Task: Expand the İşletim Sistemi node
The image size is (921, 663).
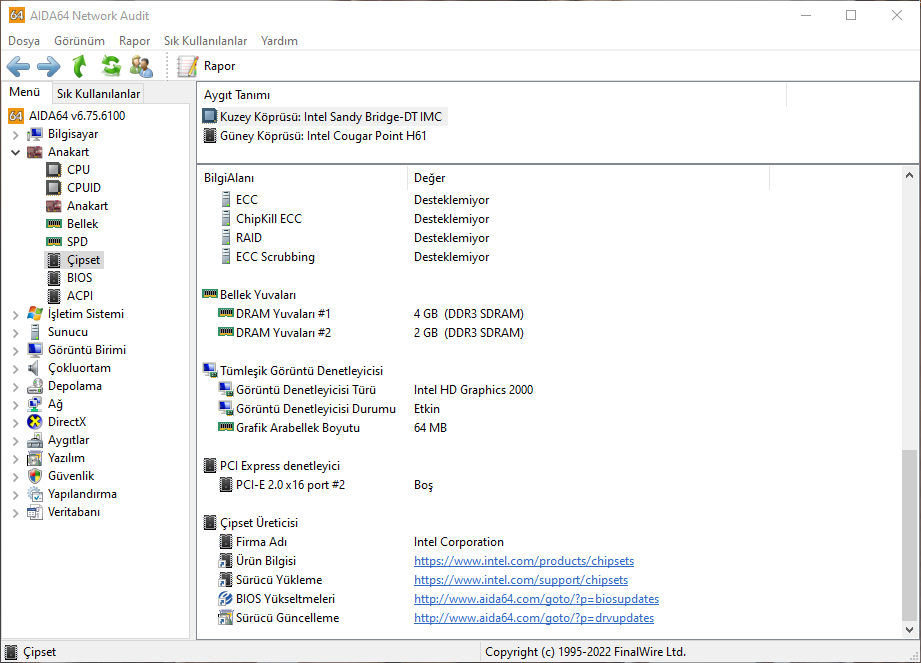Action: tap(16, 315)
